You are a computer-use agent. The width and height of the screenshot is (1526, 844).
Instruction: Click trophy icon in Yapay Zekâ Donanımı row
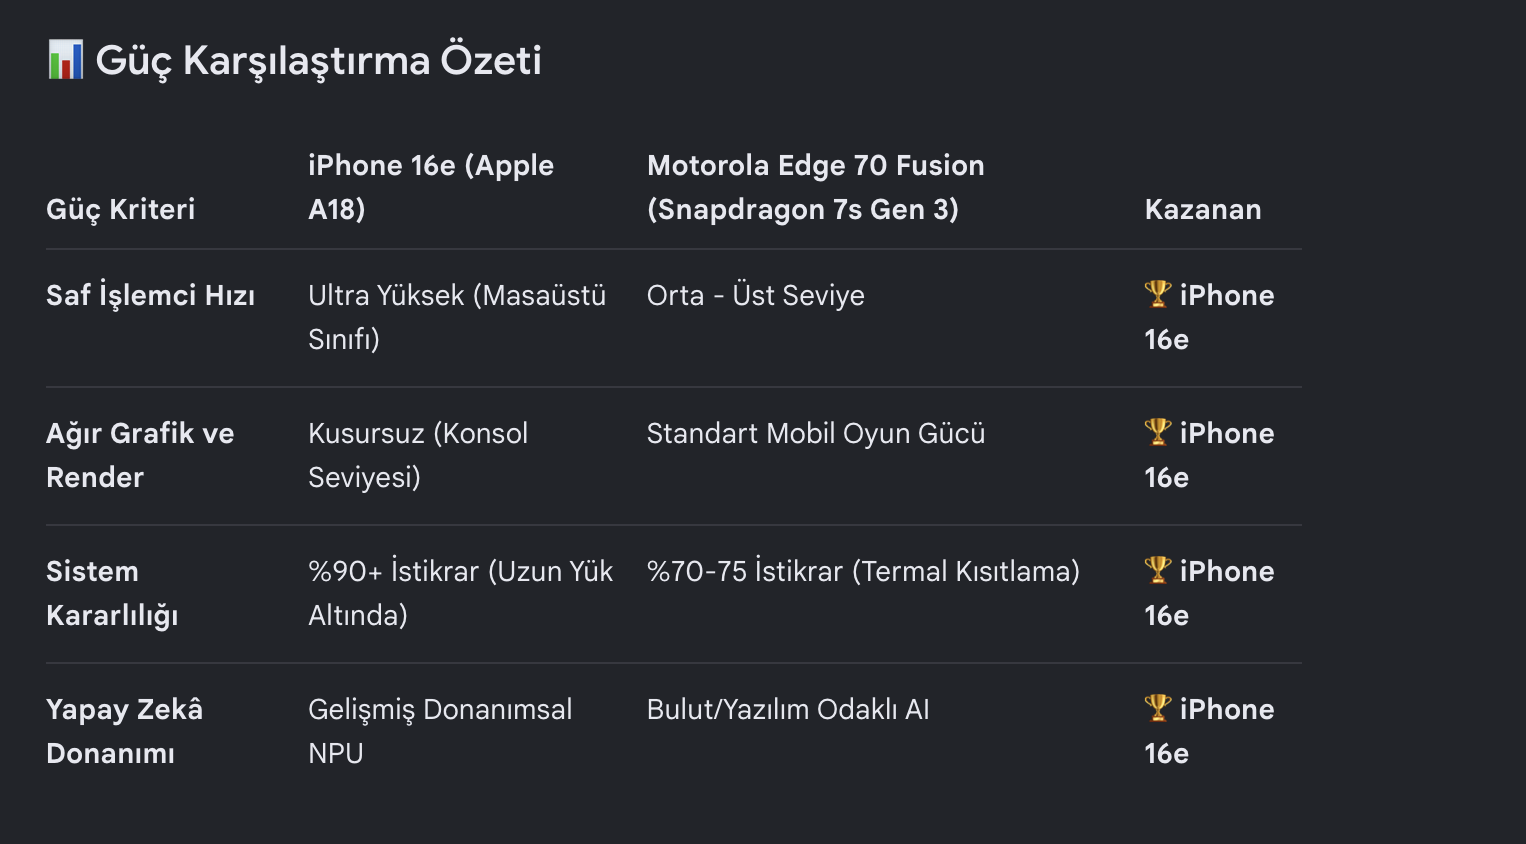(x=1157, y=708)
